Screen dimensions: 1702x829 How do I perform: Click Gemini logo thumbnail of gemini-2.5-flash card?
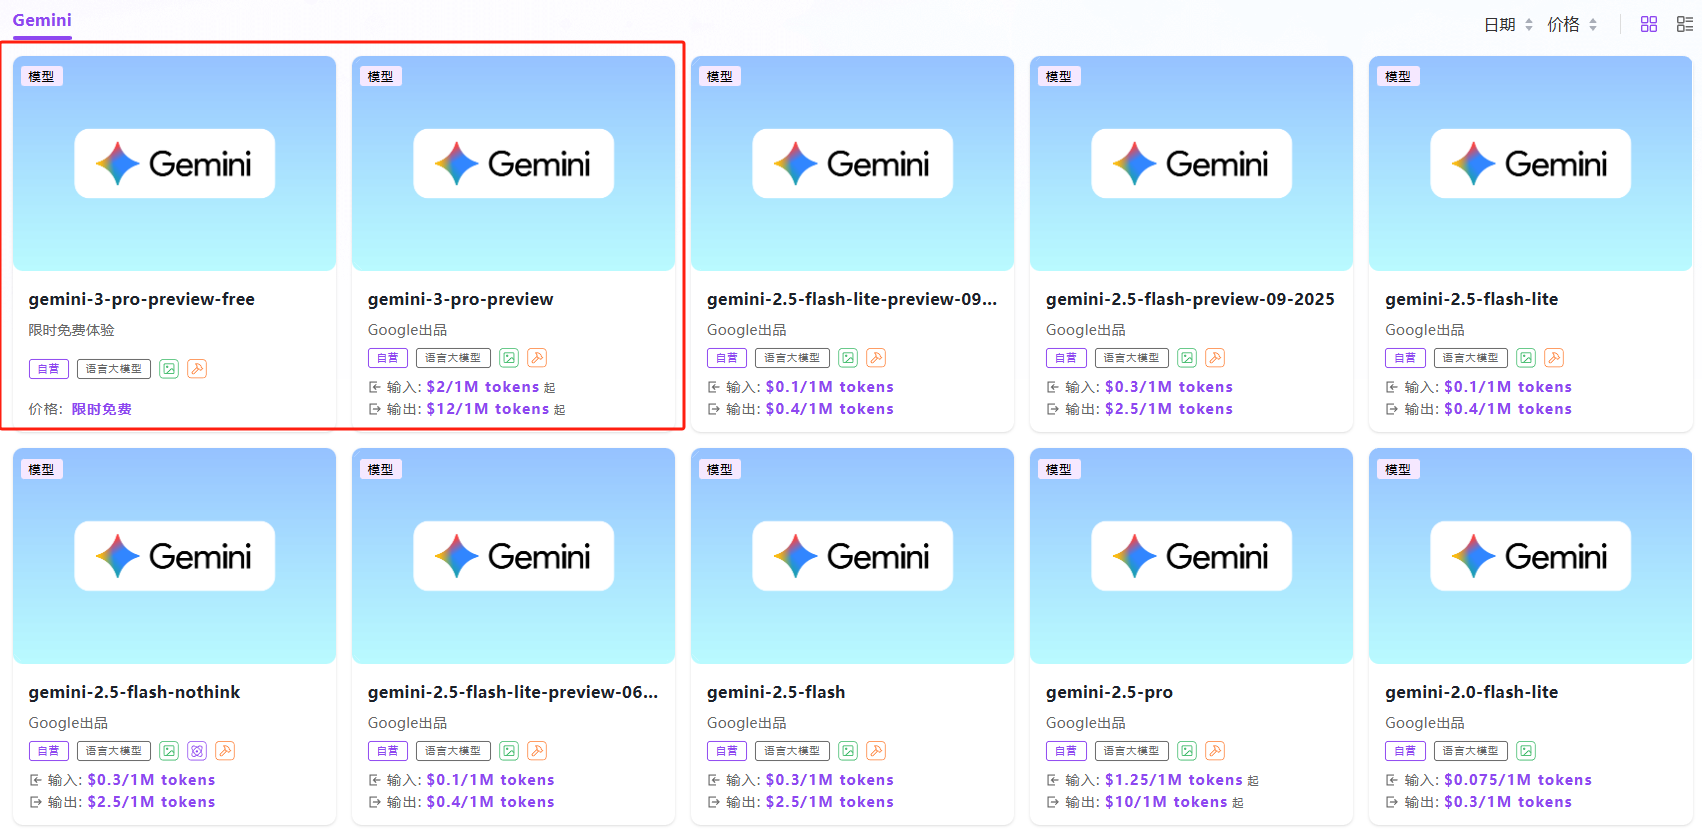tap(852, 556)
